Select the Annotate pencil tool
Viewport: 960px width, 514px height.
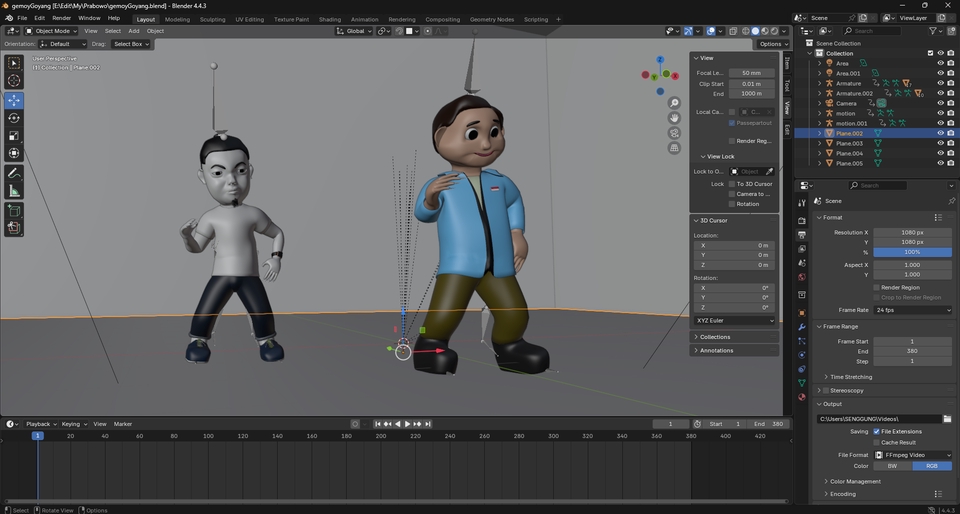(x=14, y=173)
